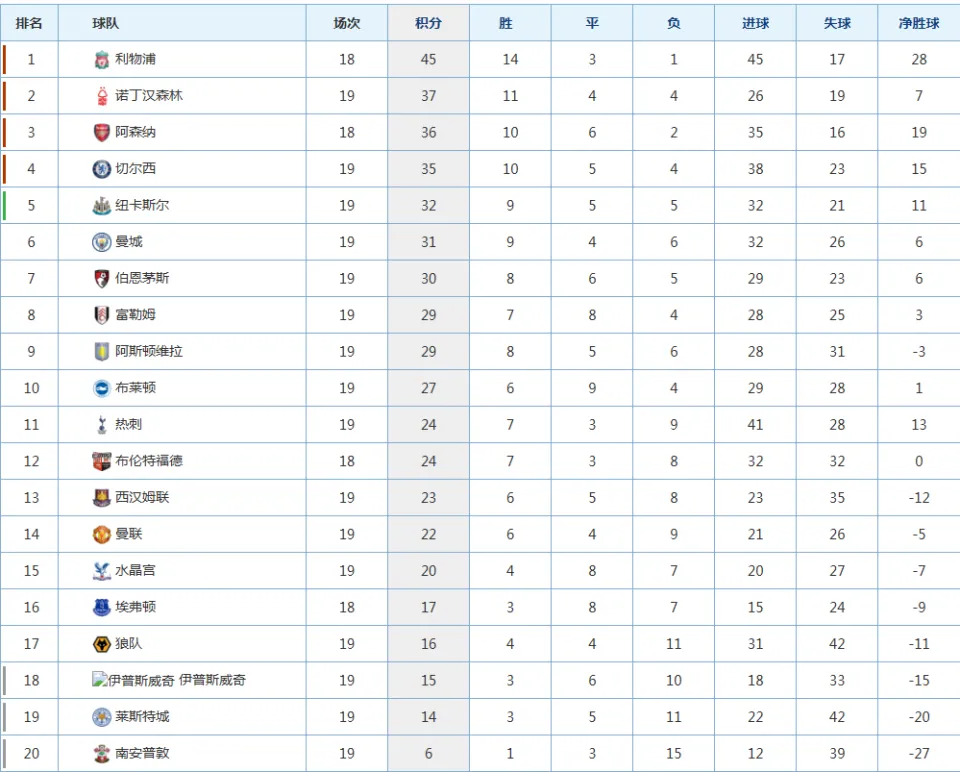The height and width of the screenshot is (772, 960).
Task: Sort by the 积分 column header
Action: [x=429, y=23]
